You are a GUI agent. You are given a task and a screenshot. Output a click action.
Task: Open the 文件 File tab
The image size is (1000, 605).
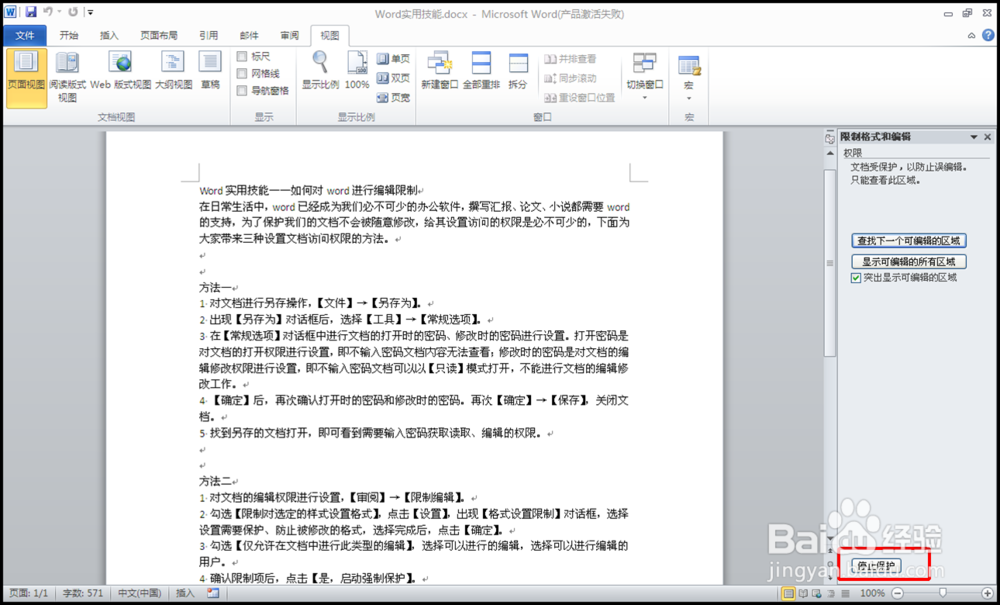click(x=25, y=36)
